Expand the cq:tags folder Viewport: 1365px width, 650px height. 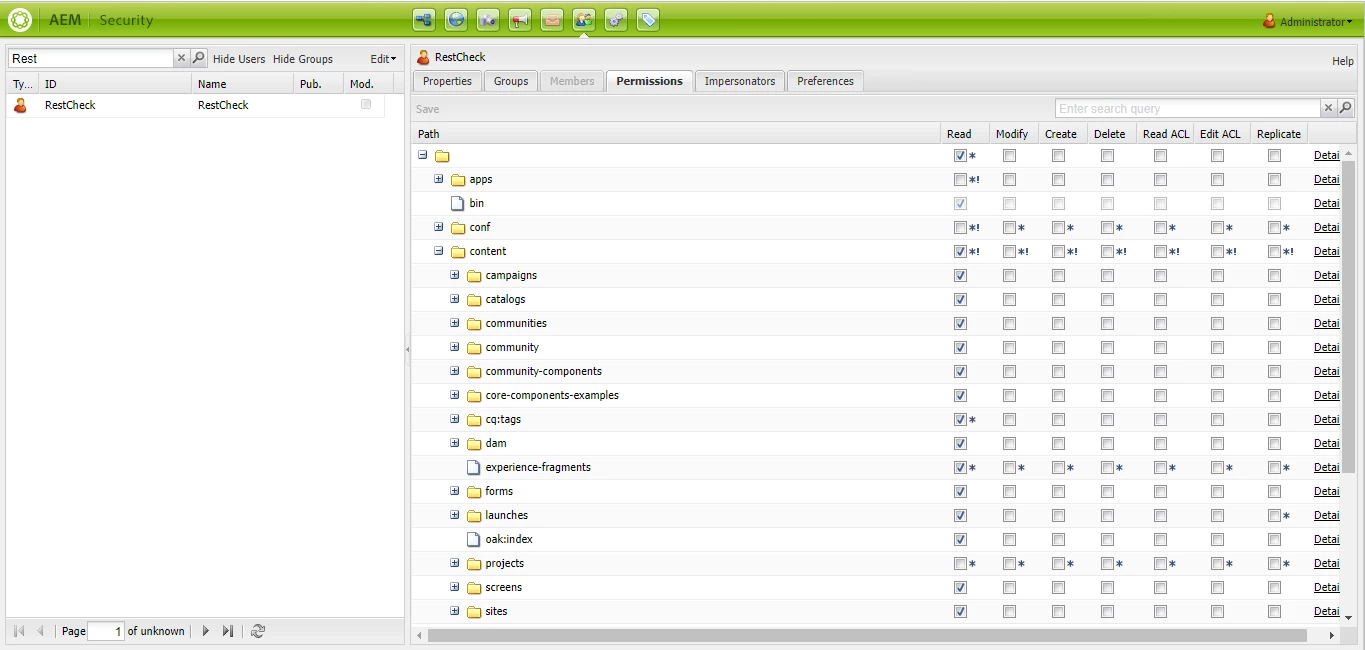coord(454,419)
